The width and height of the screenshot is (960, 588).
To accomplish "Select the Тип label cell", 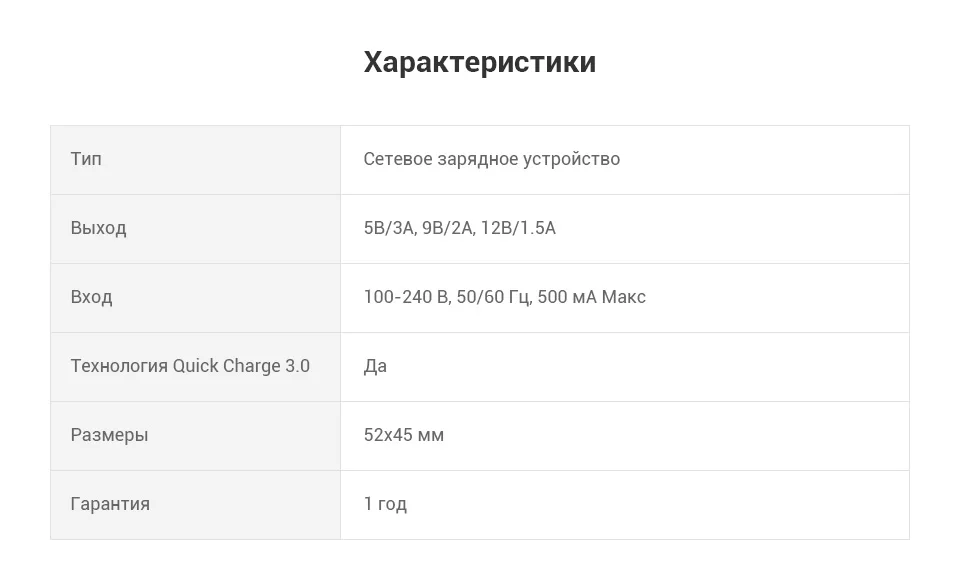I will 195,160.
